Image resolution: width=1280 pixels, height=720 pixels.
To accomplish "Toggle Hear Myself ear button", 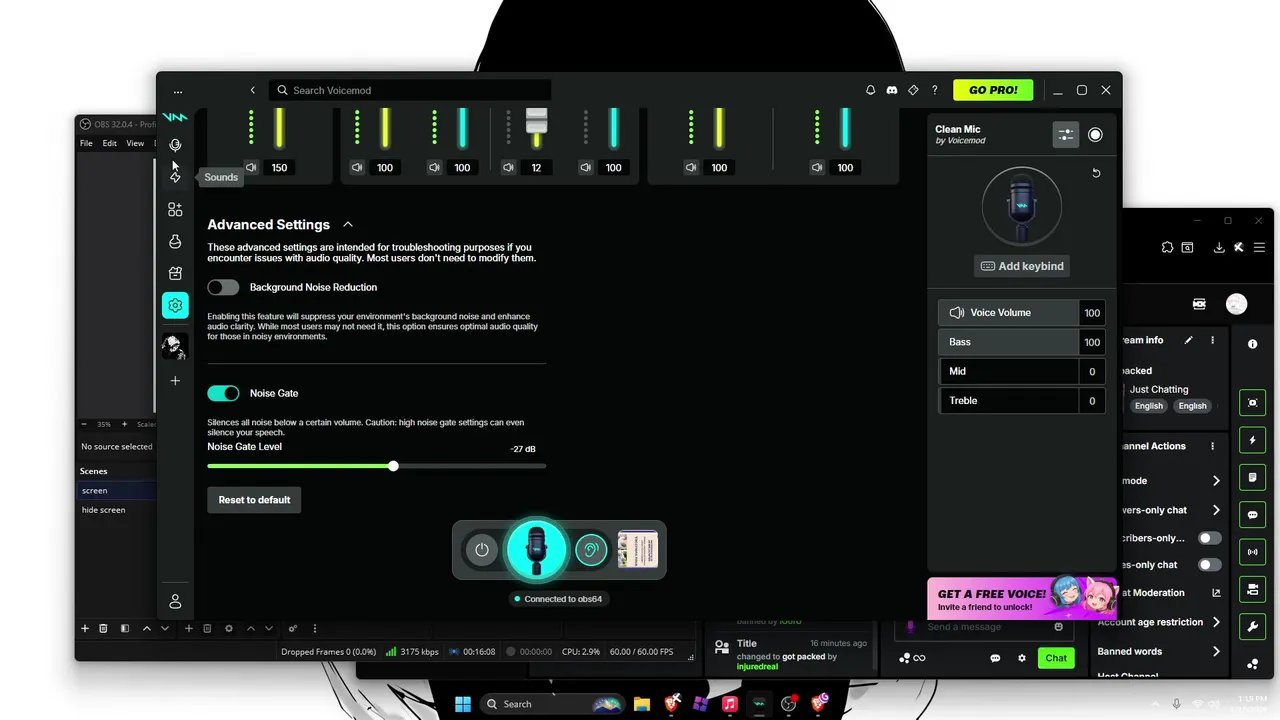I will [x=591, y=550].
